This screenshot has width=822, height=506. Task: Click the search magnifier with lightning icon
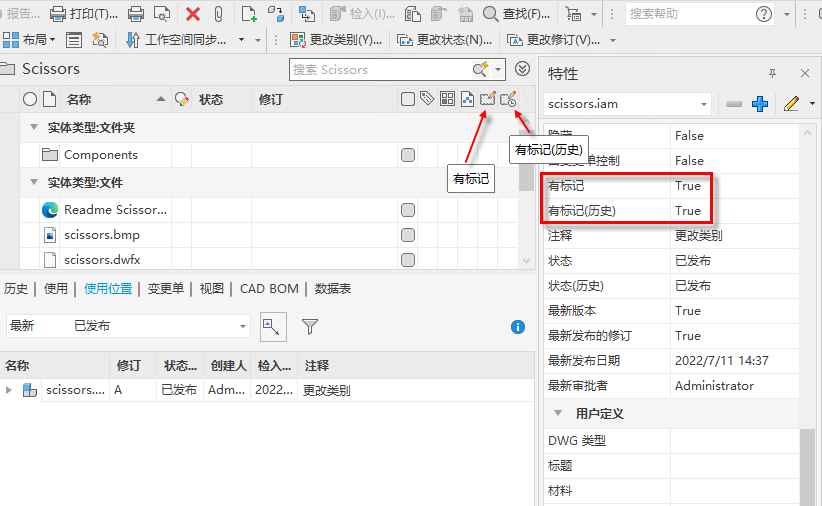tap(480, 69)
